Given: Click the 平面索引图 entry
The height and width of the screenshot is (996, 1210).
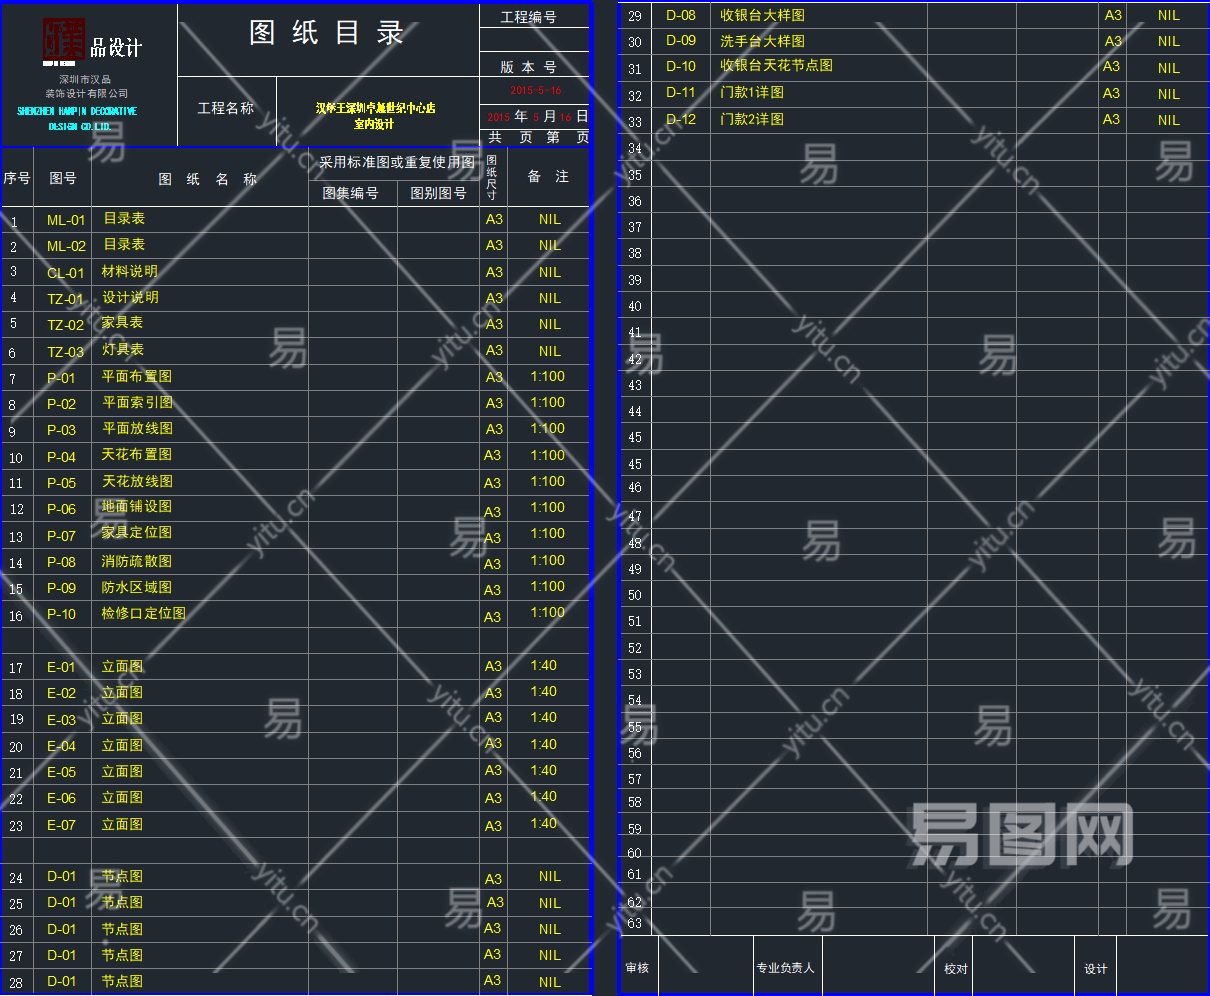Looking at the screenshot, I should point(137,402).
